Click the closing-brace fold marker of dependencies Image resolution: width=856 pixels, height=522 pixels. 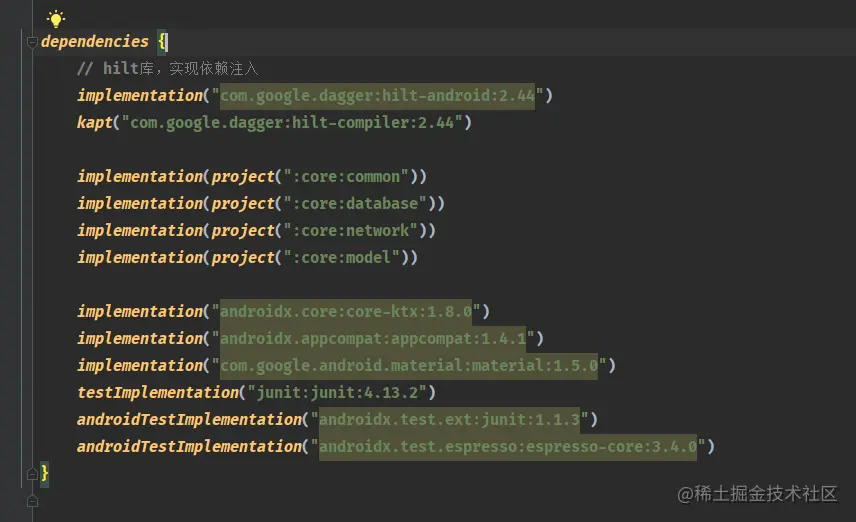click(x=32, y=473)
